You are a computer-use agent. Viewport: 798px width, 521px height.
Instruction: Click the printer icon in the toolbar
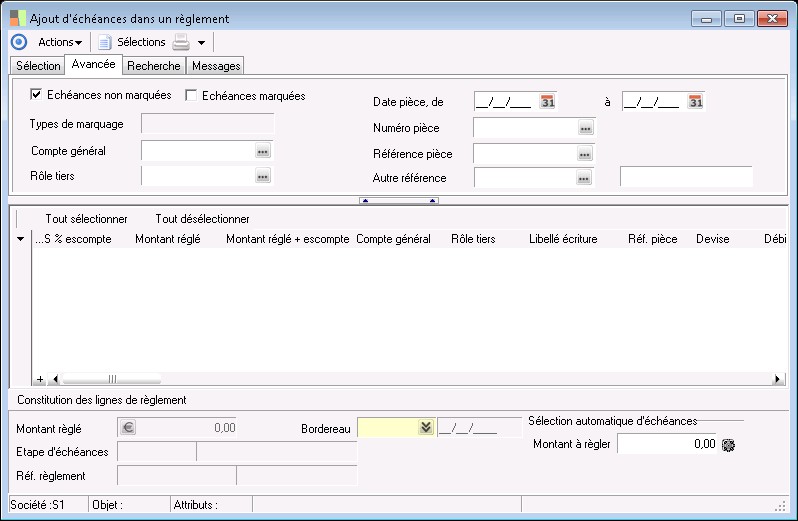[x=181, y=42]
